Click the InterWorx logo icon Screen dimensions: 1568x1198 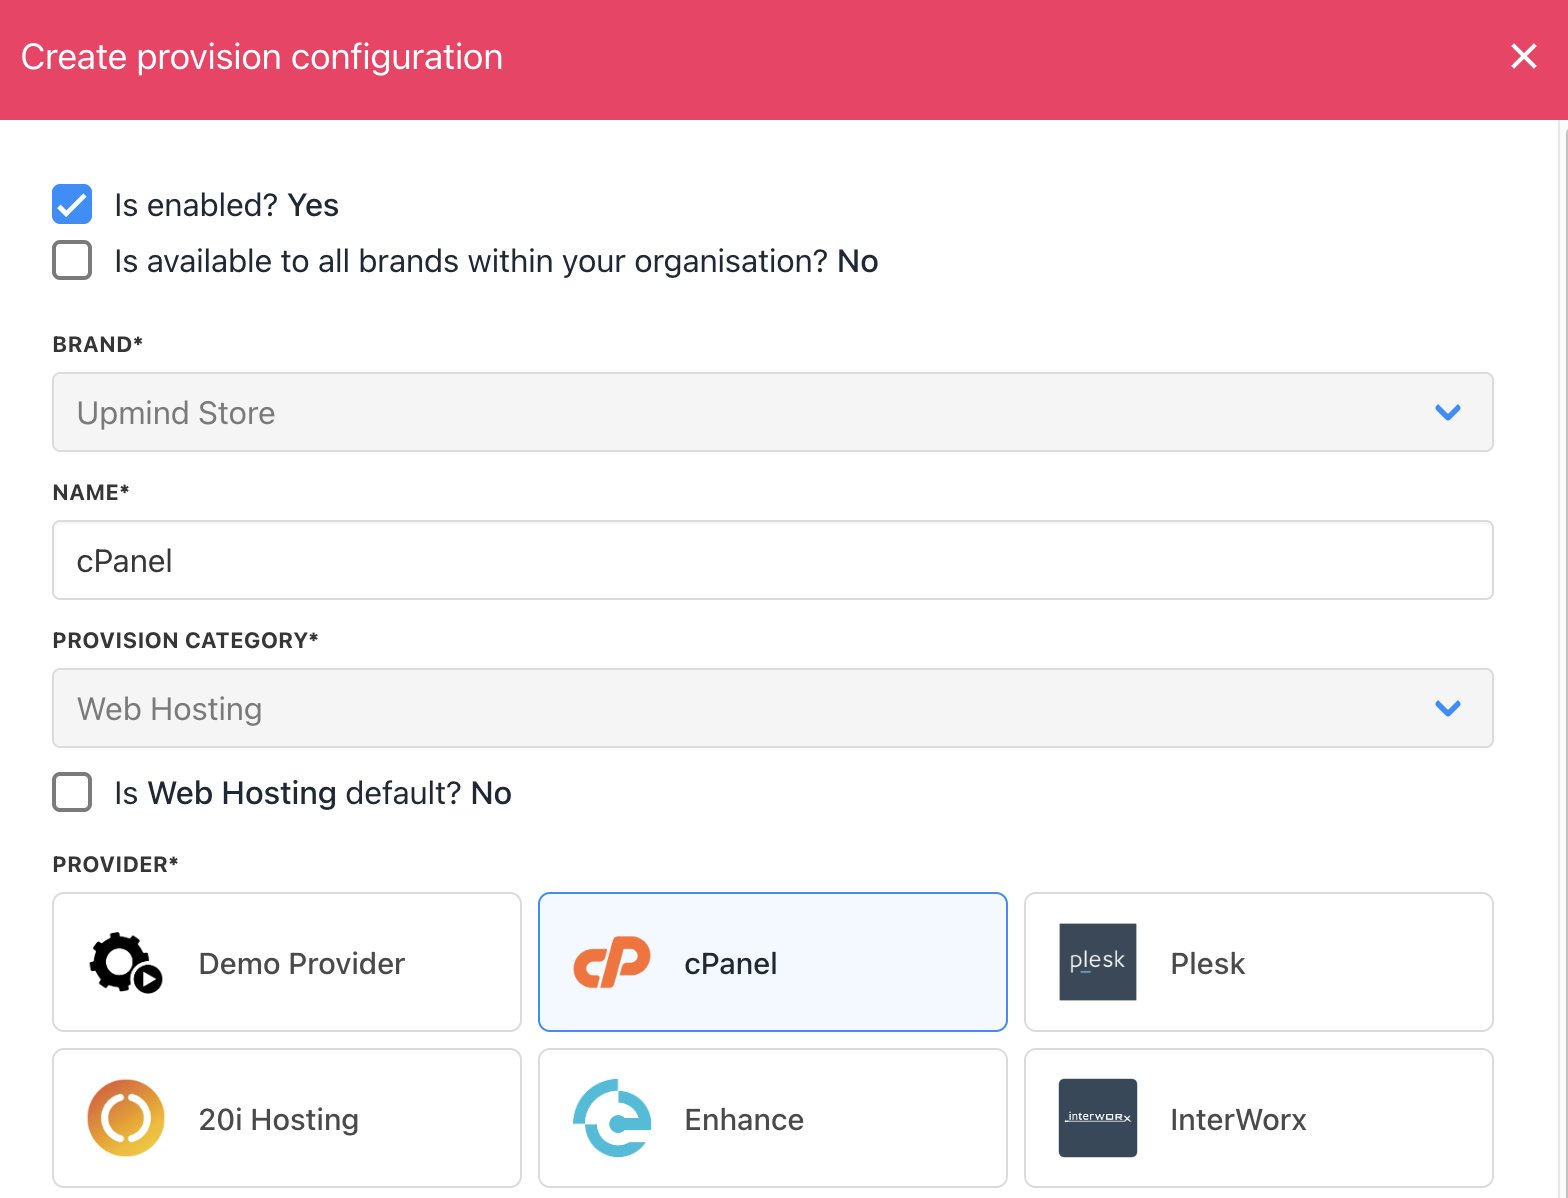(1098, 1118)
